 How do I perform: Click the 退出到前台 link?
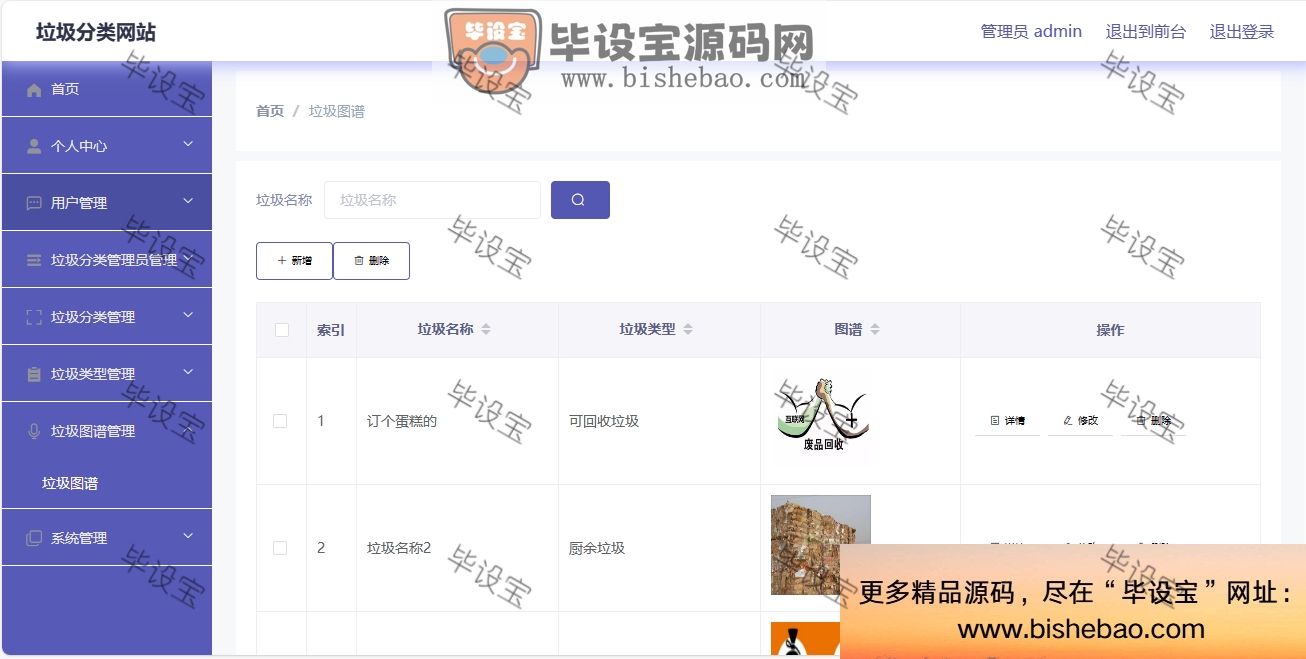click(1146, 32)
